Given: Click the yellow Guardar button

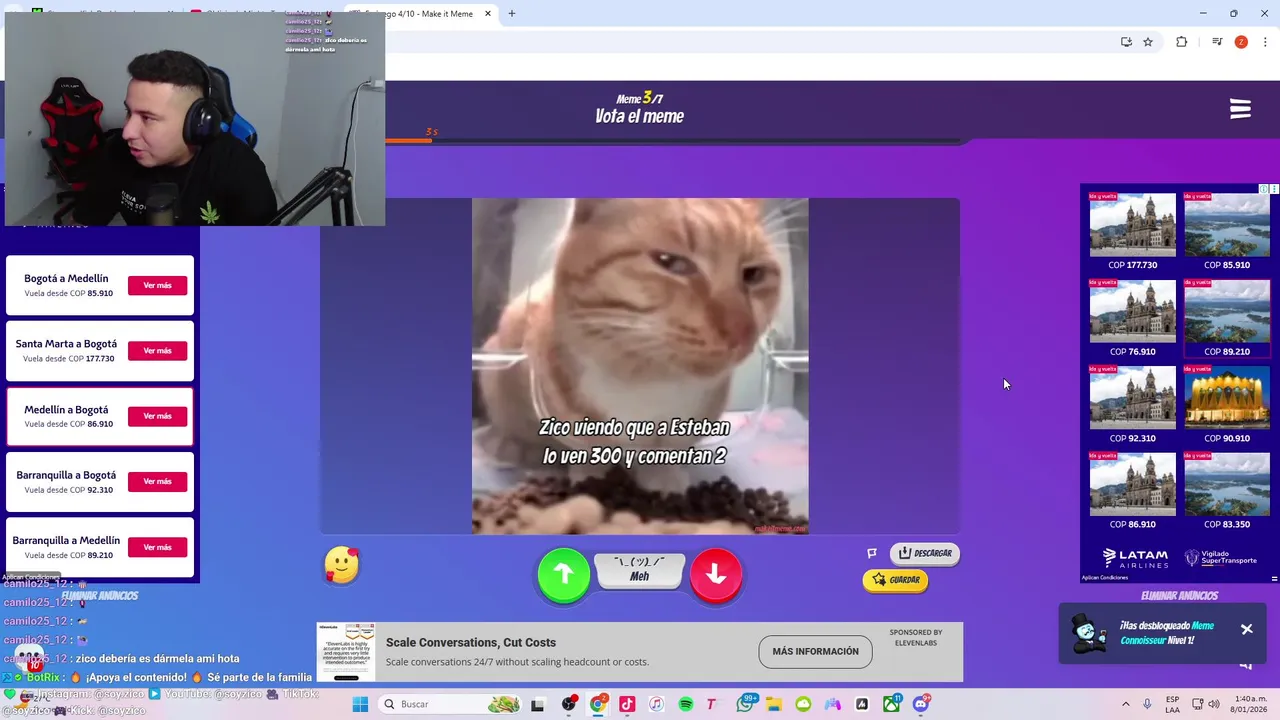Looking at the screenshot, I should click(x=895, y=580).
